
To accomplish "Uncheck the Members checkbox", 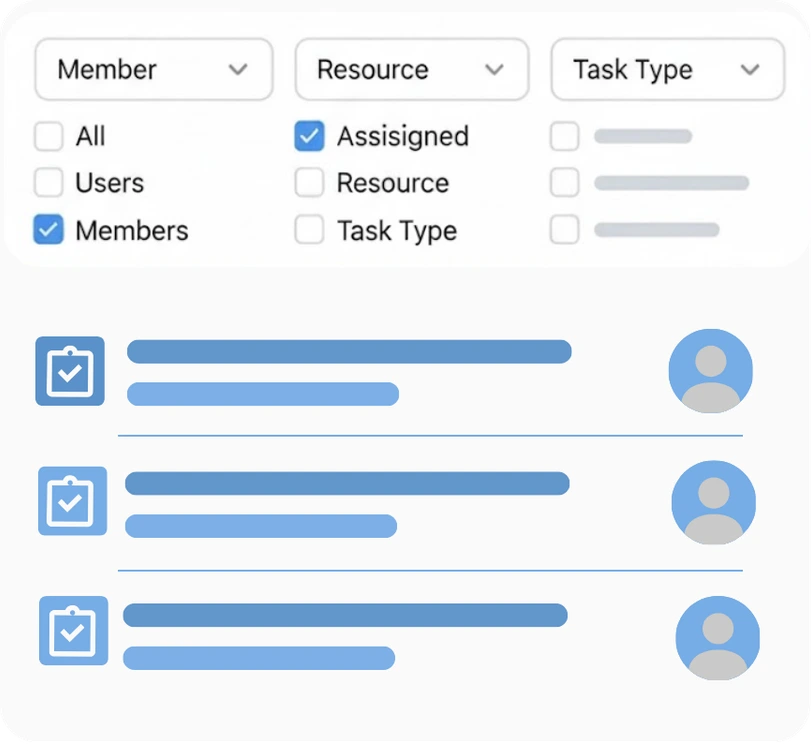I will [x=49, y=230].
